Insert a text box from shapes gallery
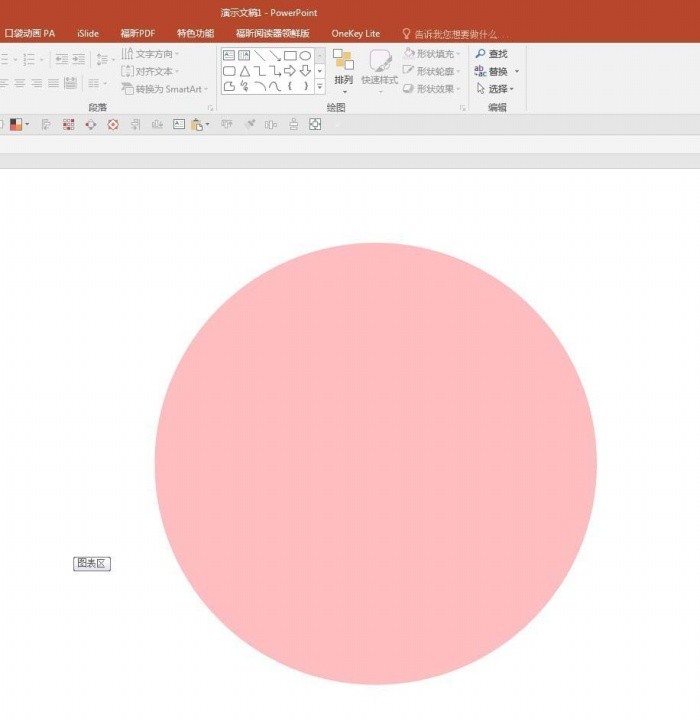 point(229,56)
